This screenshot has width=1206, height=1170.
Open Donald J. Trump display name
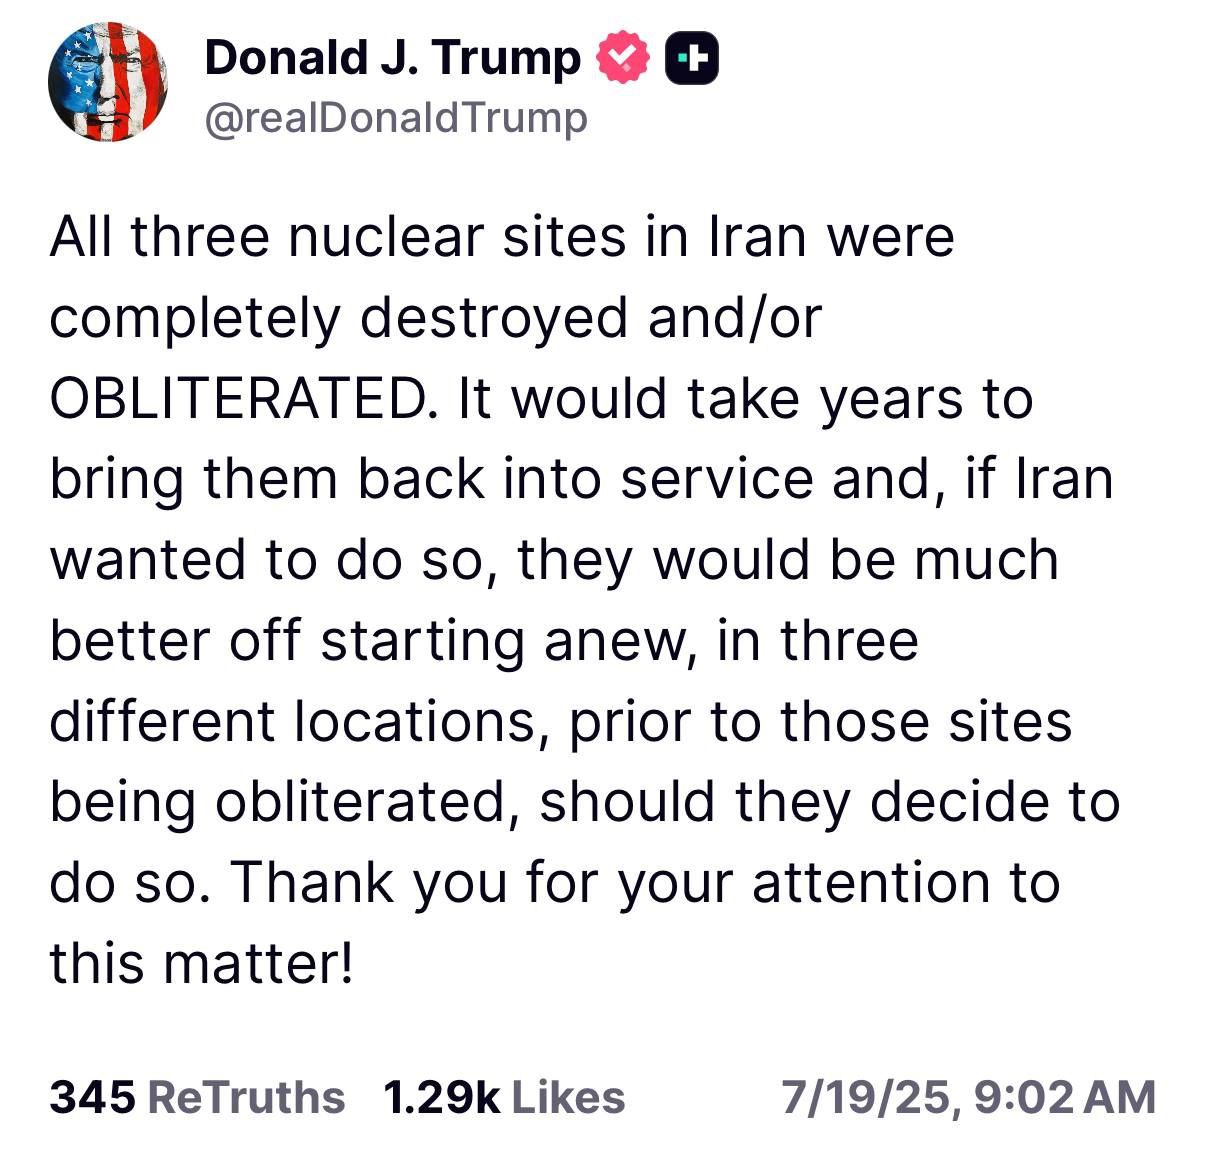(392, 58)
